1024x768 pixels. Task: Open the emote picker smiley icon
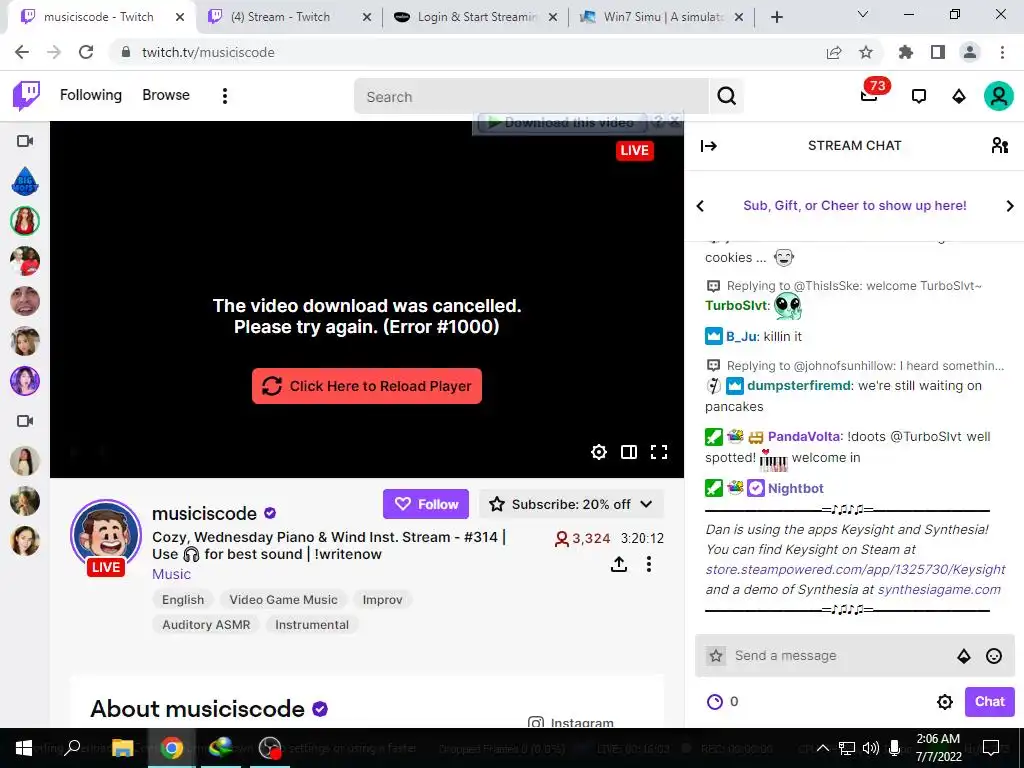point(993,656)
